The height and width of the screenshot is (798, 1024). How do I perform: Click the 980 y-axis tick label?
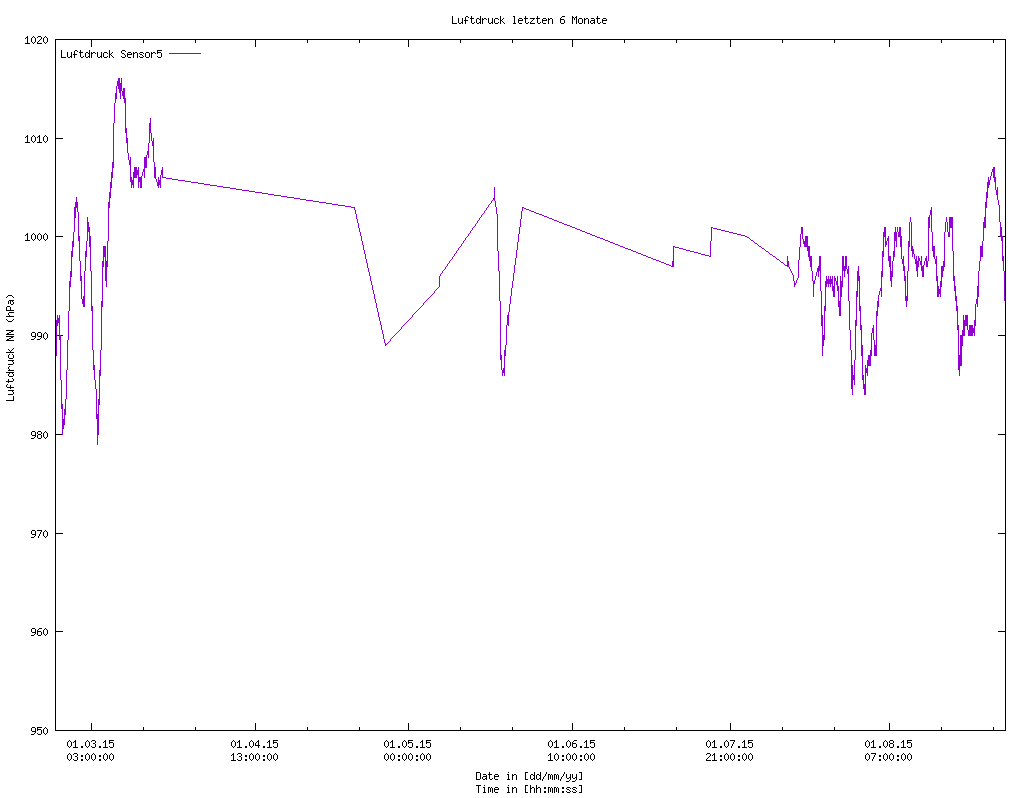tap(39, 435)
